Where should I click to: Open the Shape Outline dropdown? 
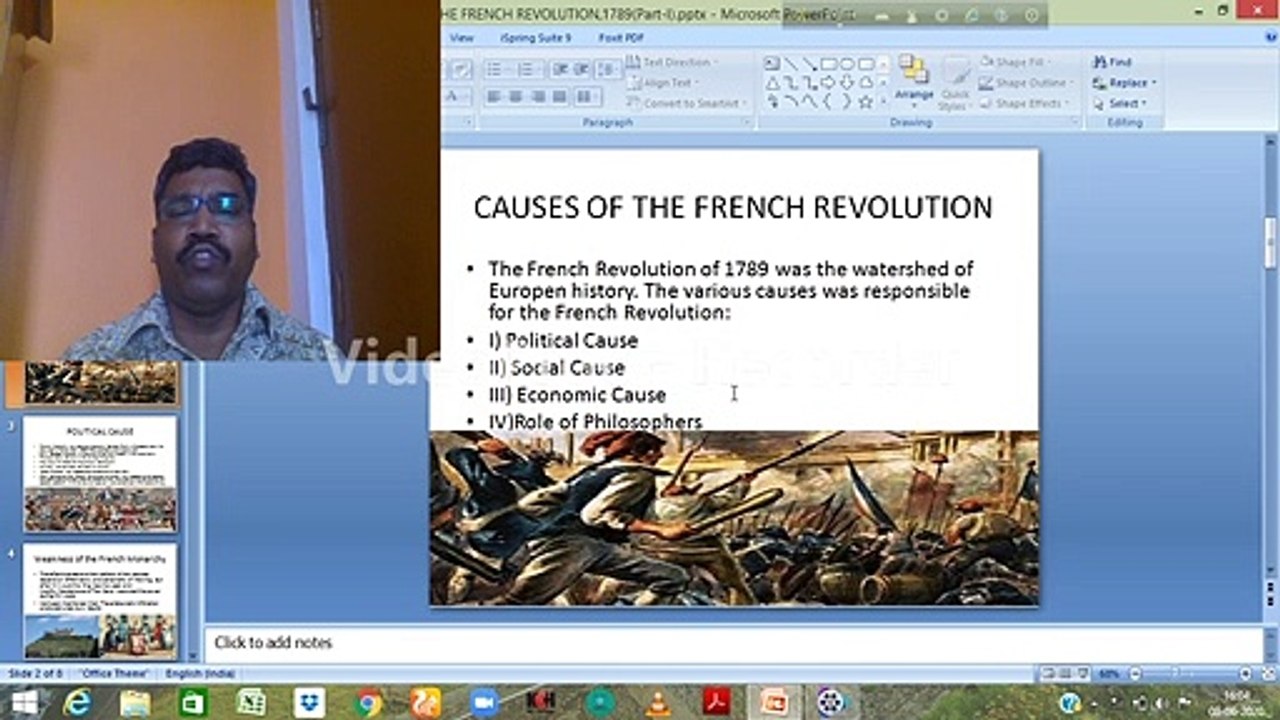[1029, 83]
